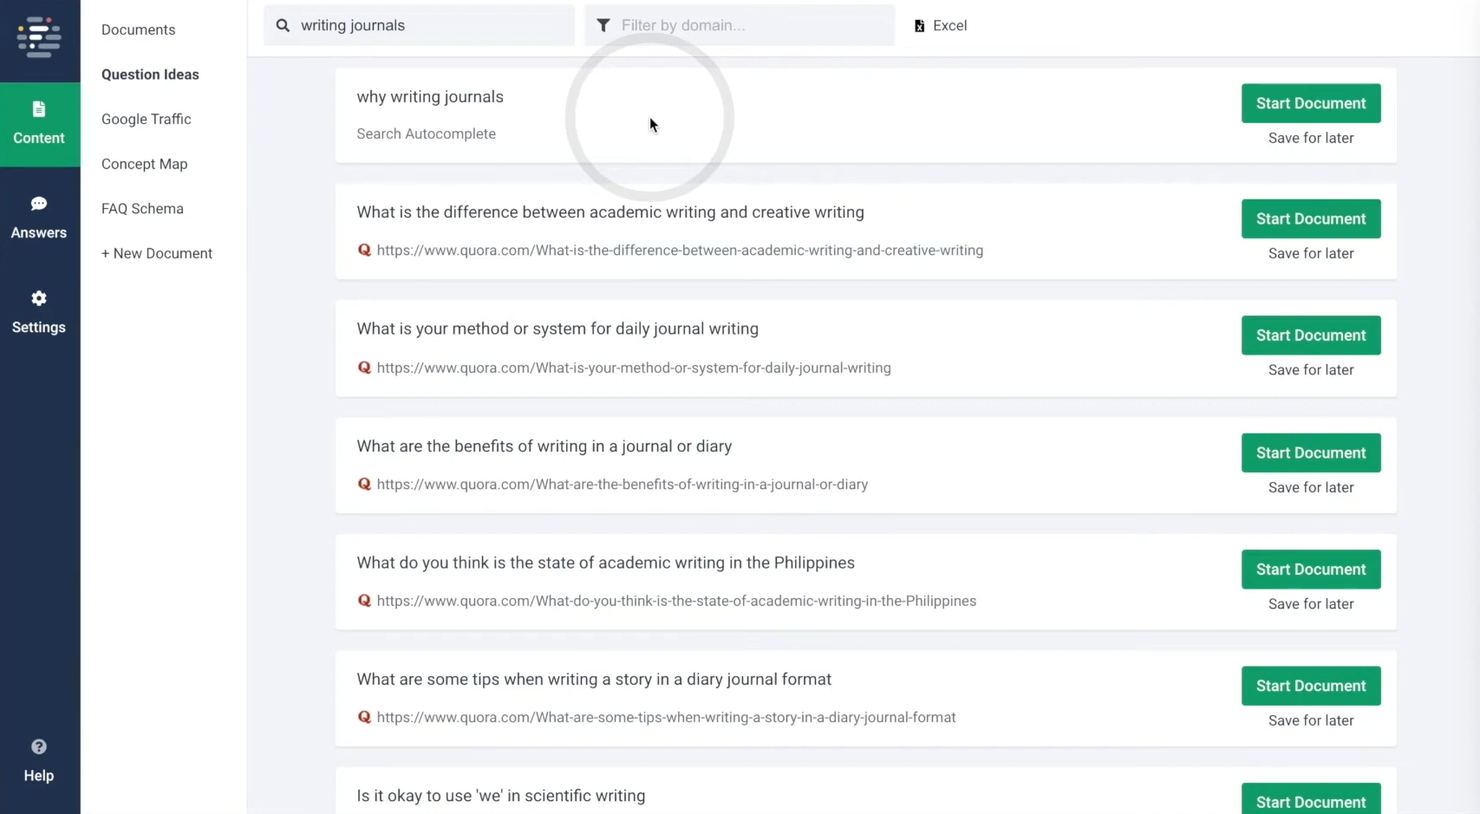This screenshot has height=814, width=1480.
Task: View the Concept Map
Action: click(x=144, y=163)
